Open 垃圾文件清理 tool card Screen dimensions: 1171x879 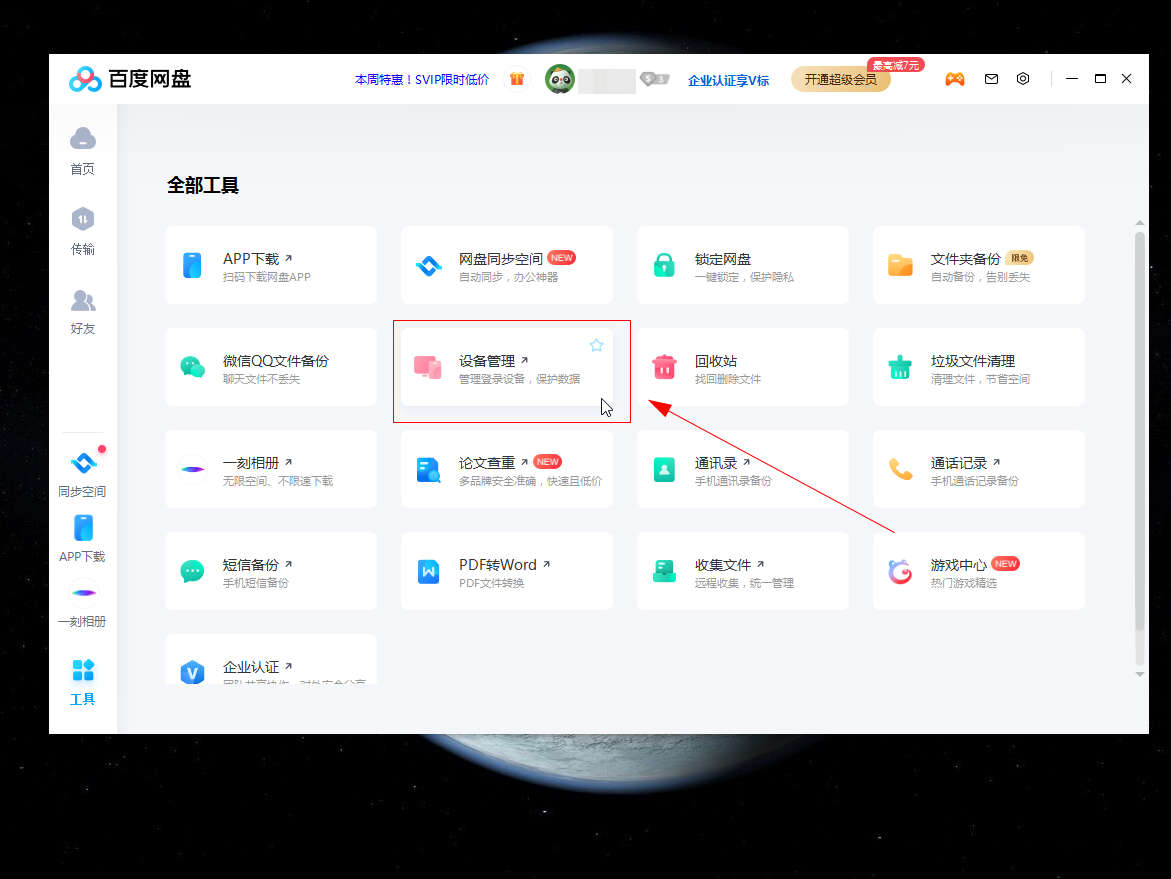point(979,367)
